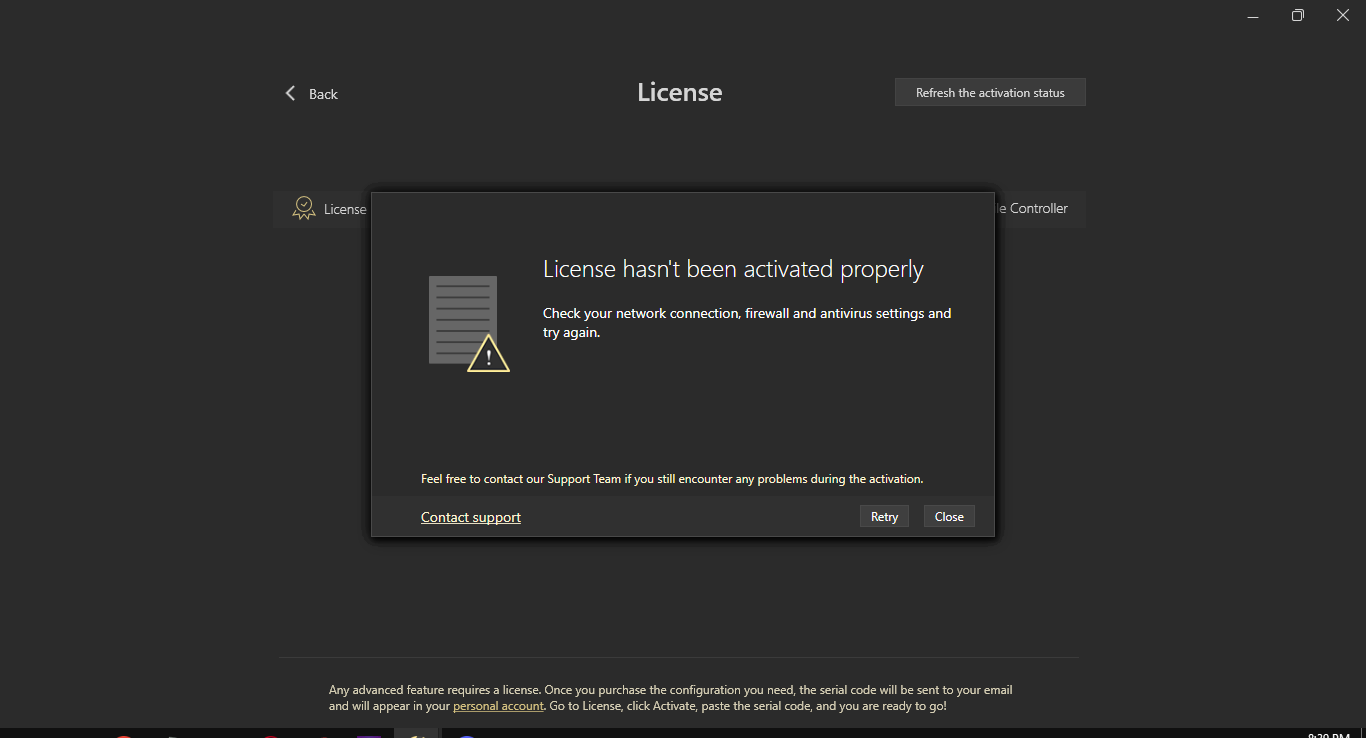Open the Contact support link
This screenshot has height=738, width=1366.
pyautogui.click(x=471, y=517)
